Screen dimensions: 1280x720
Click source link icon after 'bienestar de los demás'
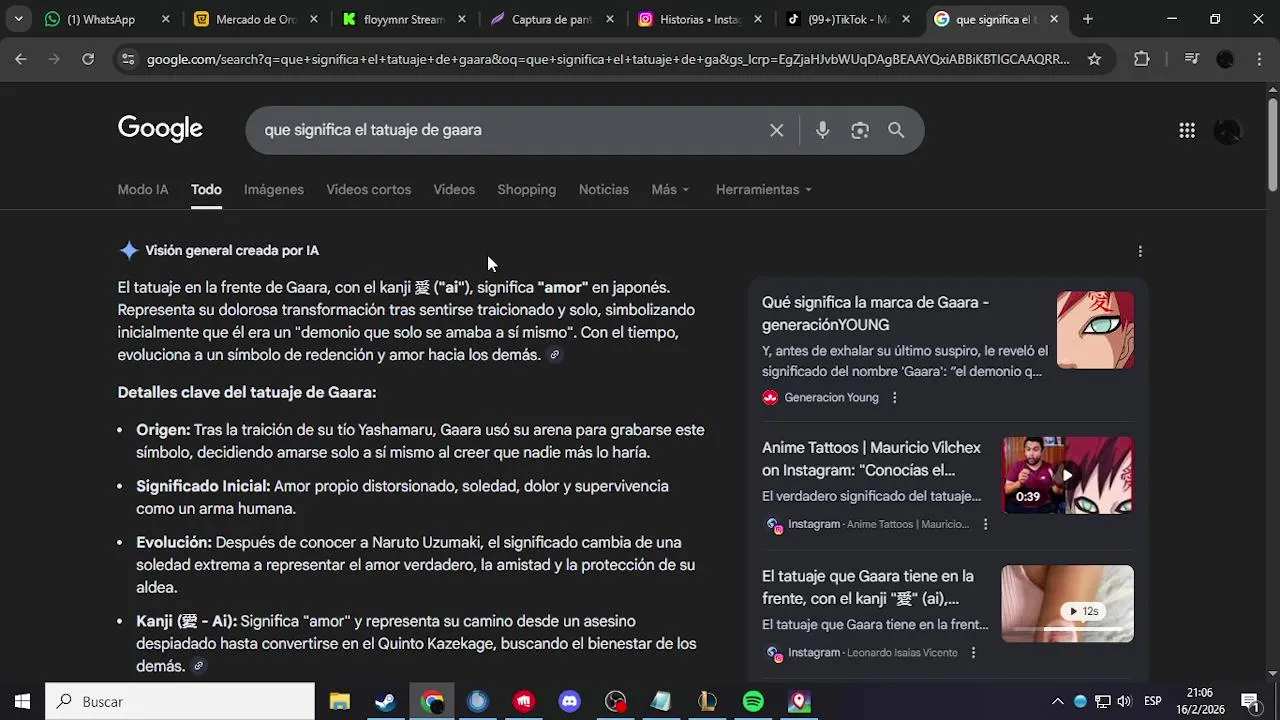pyautogui.click(x=198, y=666)
